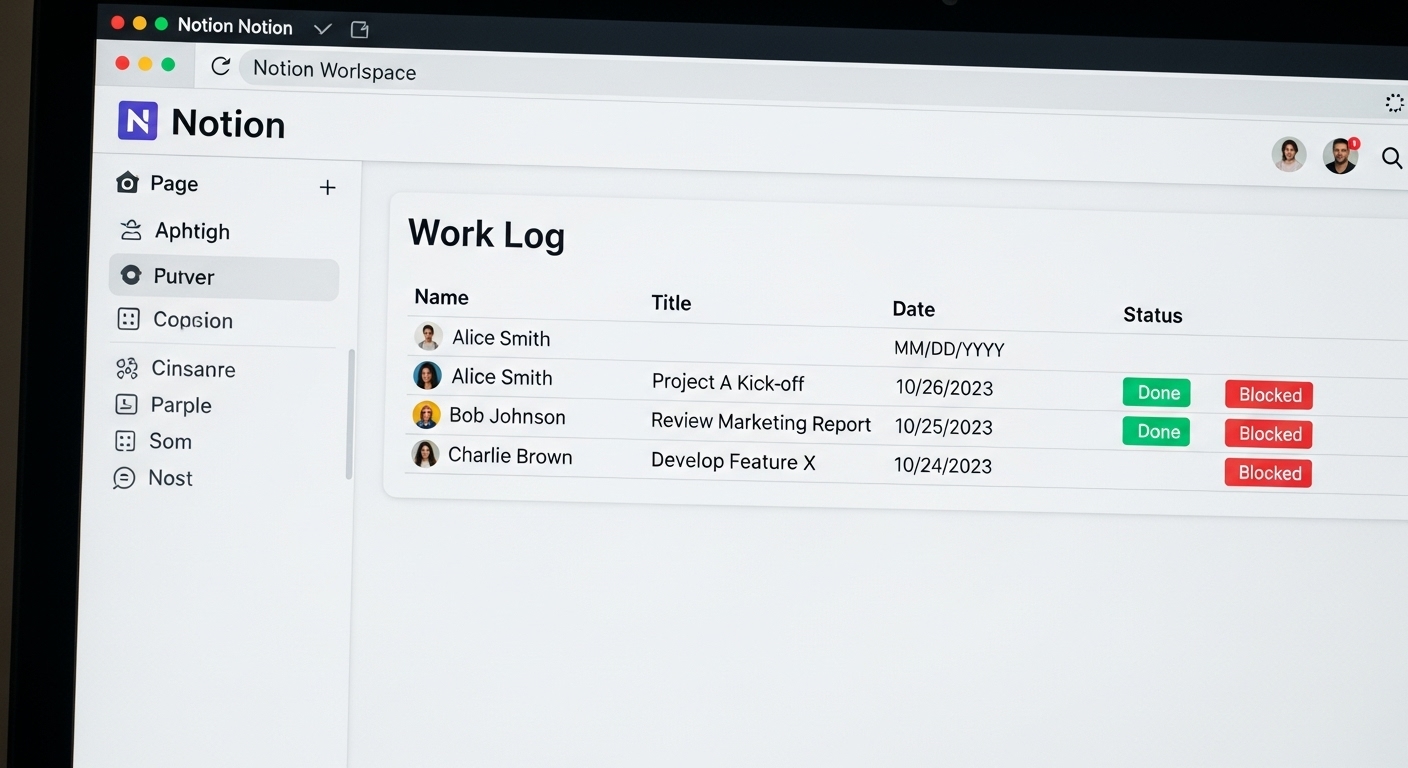This screenshot has height=768, width=1408.
Task: Expand the chevron dropdown in the title bar
Action: [x=322, y=29]
